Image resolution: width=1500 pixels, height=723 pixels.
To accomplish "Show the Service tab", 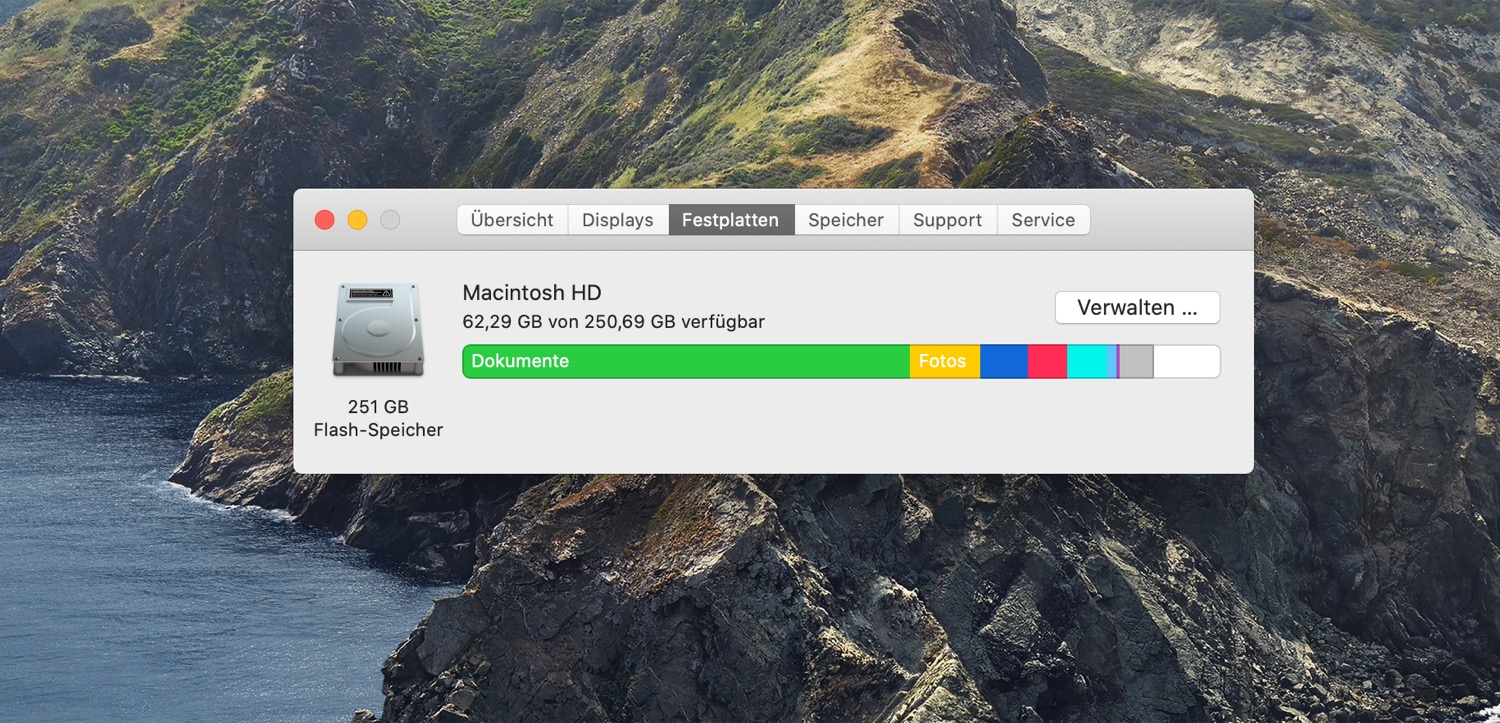I will 1043,220.
